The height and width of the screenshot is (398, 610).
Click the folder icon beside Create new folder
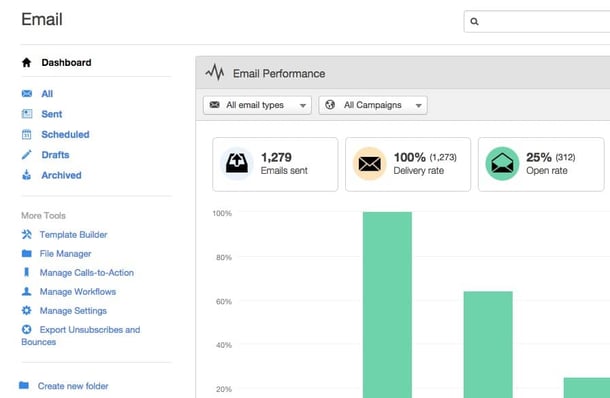tap(24, 386)
